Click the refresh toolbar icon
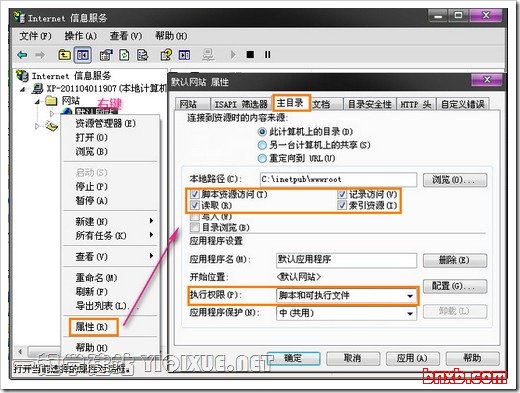Image resolution: width=520 pixels, height=393 pixels. click(x=124, y=55)
